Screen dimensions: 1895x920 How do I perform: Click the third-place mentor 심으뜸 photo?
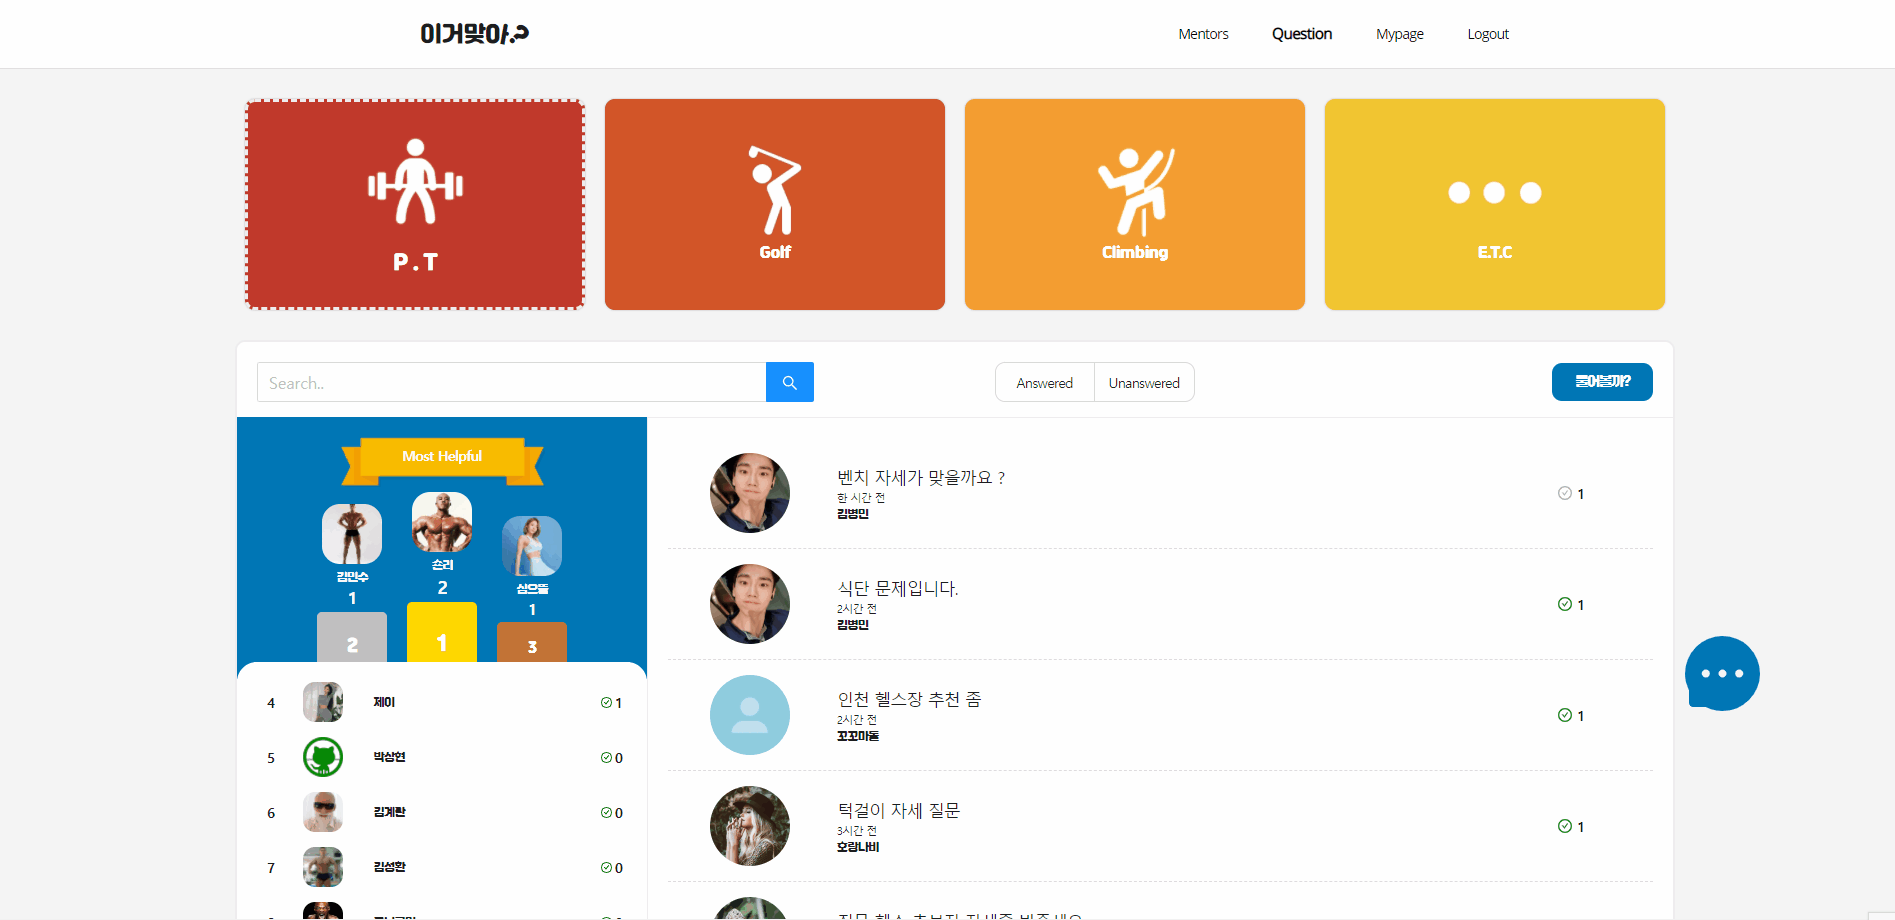click(x=532, y=546)
